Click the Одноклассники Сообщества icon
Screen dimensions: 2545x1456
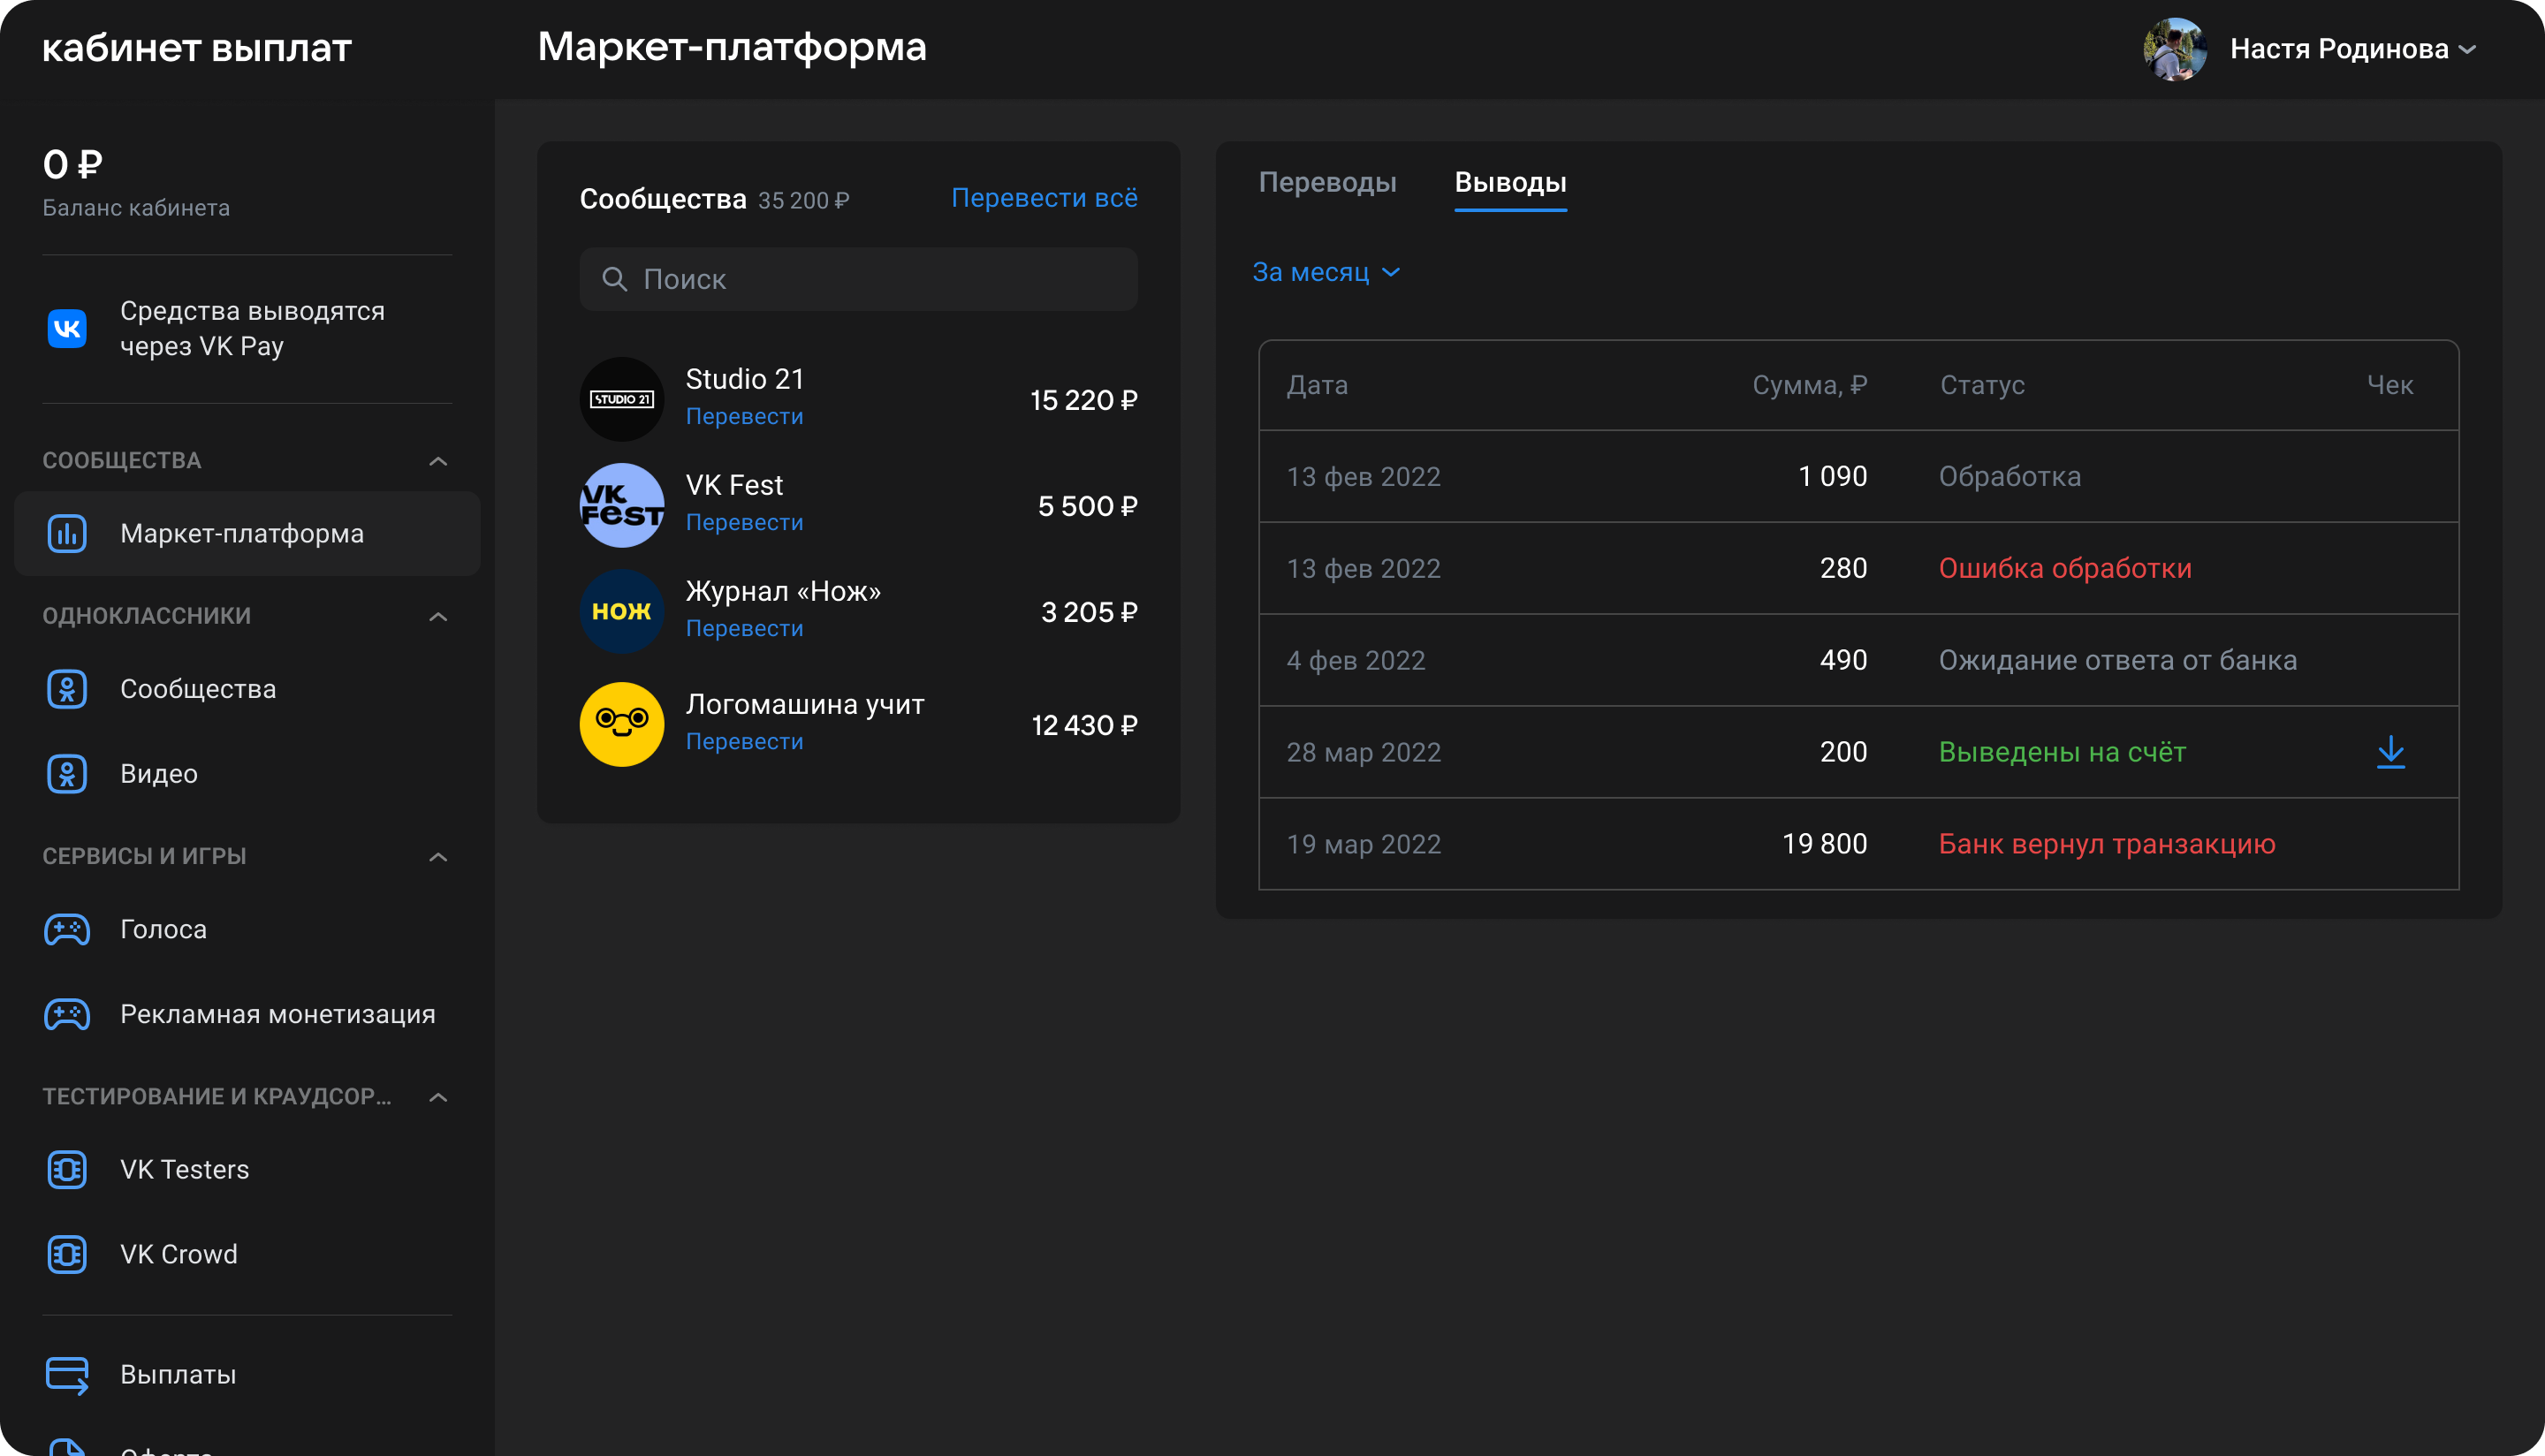click(x=67, y=689)
